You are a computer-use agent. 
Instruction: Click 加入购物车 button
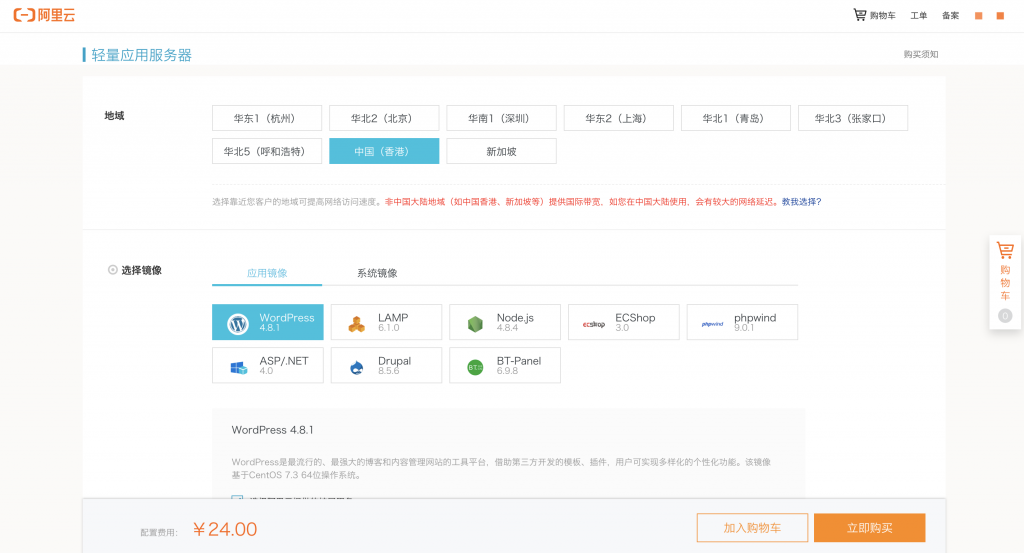pyautogui.click(x=752, y=528)
